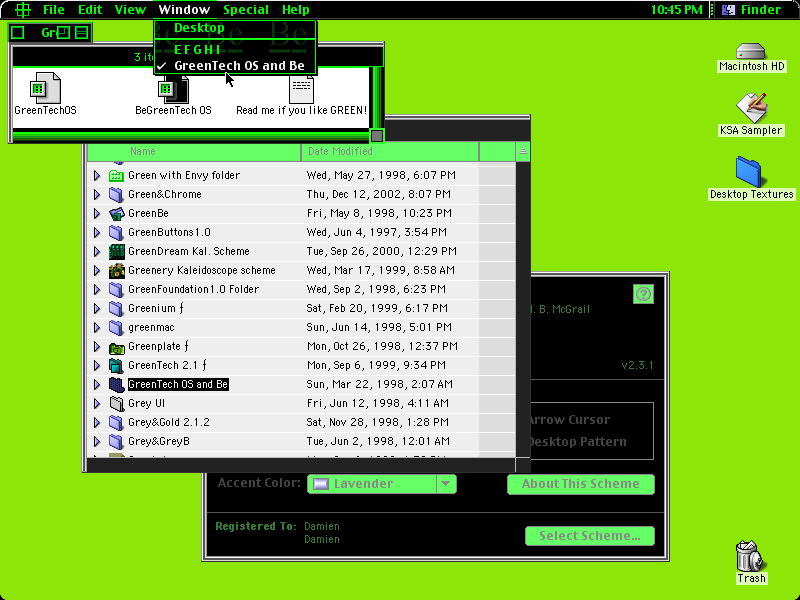800x600 pixels.
Task: Expand the Grey&Gold 2.1.2 disclosure triangle
Action: (x=97, y=422)
